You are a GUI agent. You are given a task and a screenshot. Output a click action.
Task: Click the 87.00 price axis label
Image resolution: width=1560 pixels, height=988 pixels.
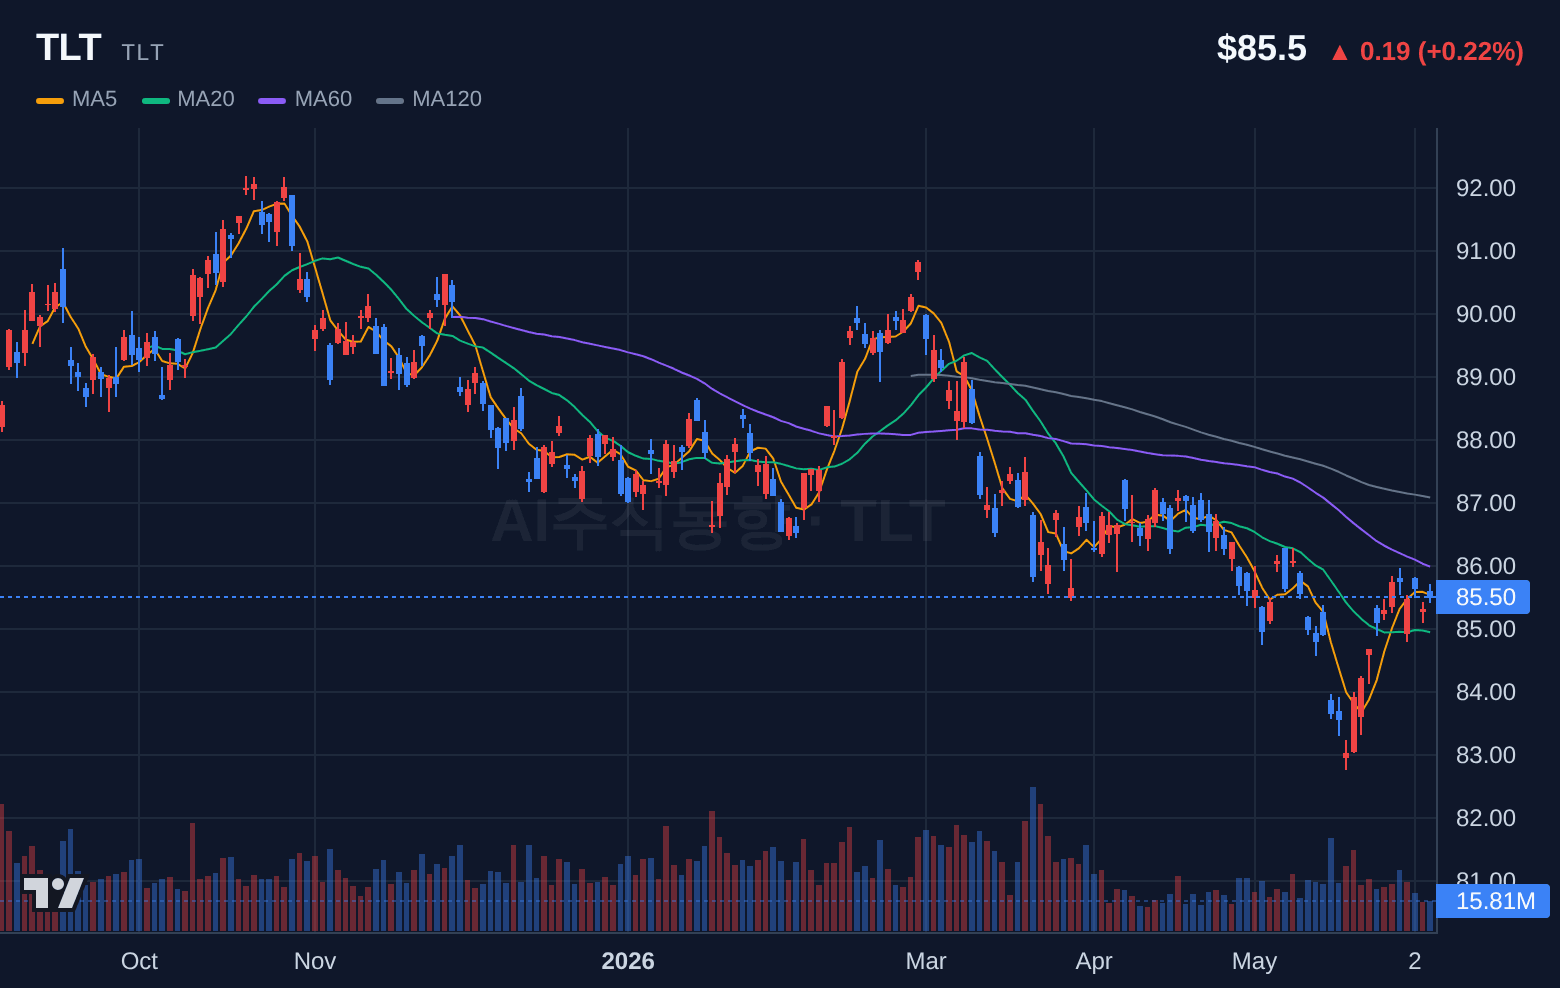[1486, 503]
